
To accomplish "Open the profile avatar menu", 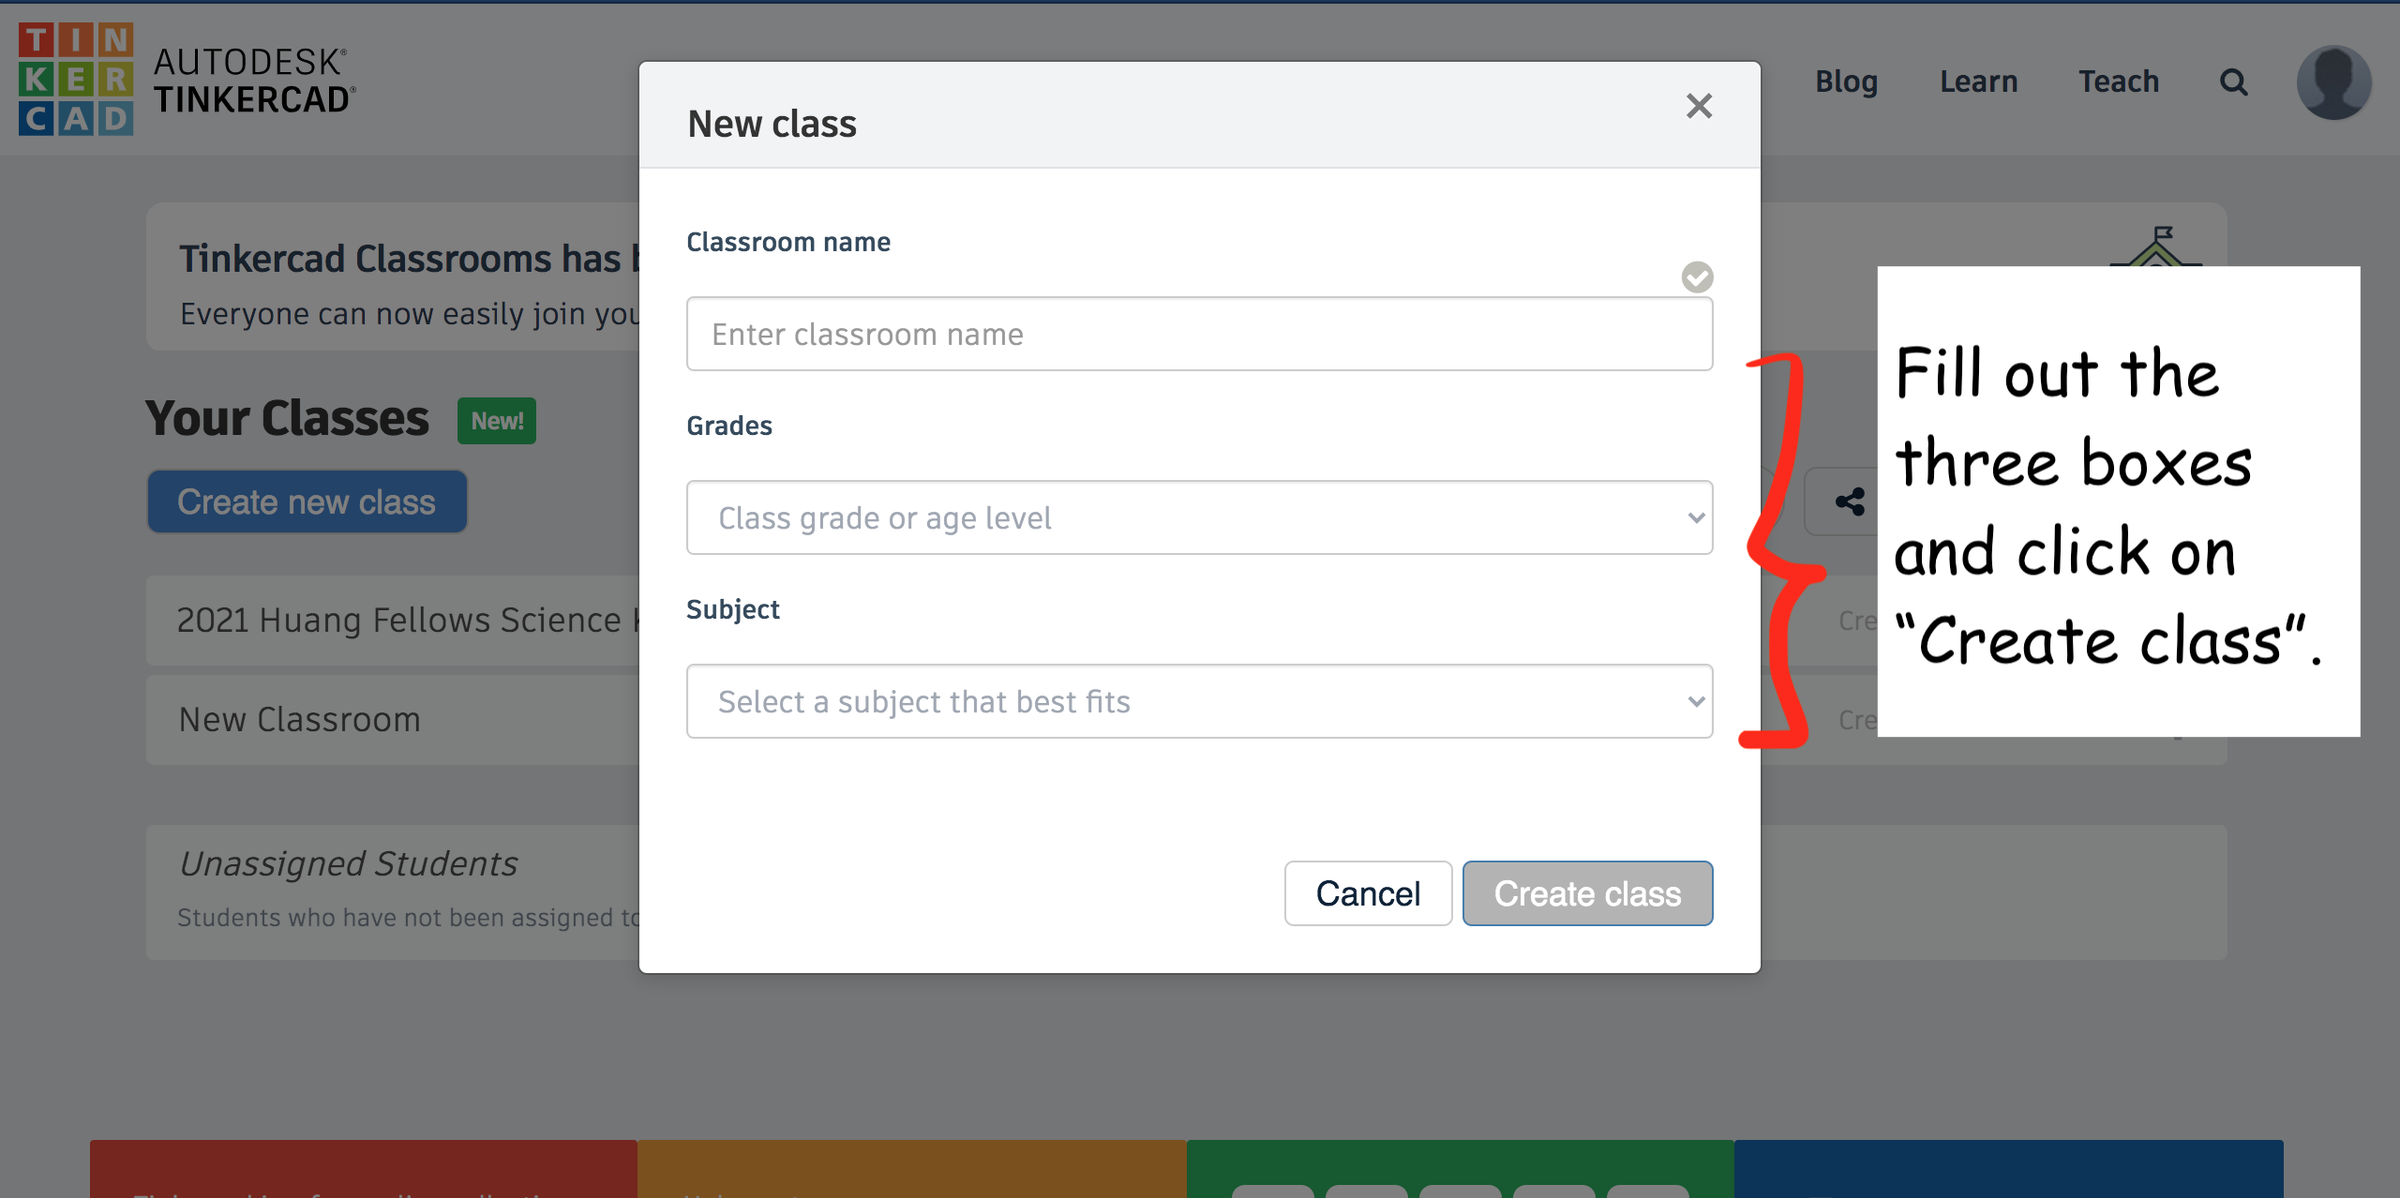I will click(x=2334, y=82).
